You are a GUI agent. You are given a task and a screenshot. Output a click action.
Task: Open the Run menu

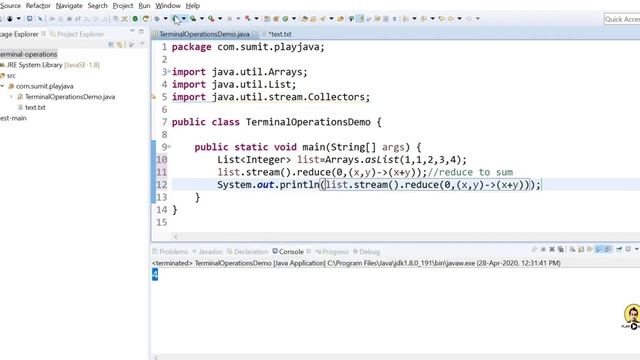(144, 6)
